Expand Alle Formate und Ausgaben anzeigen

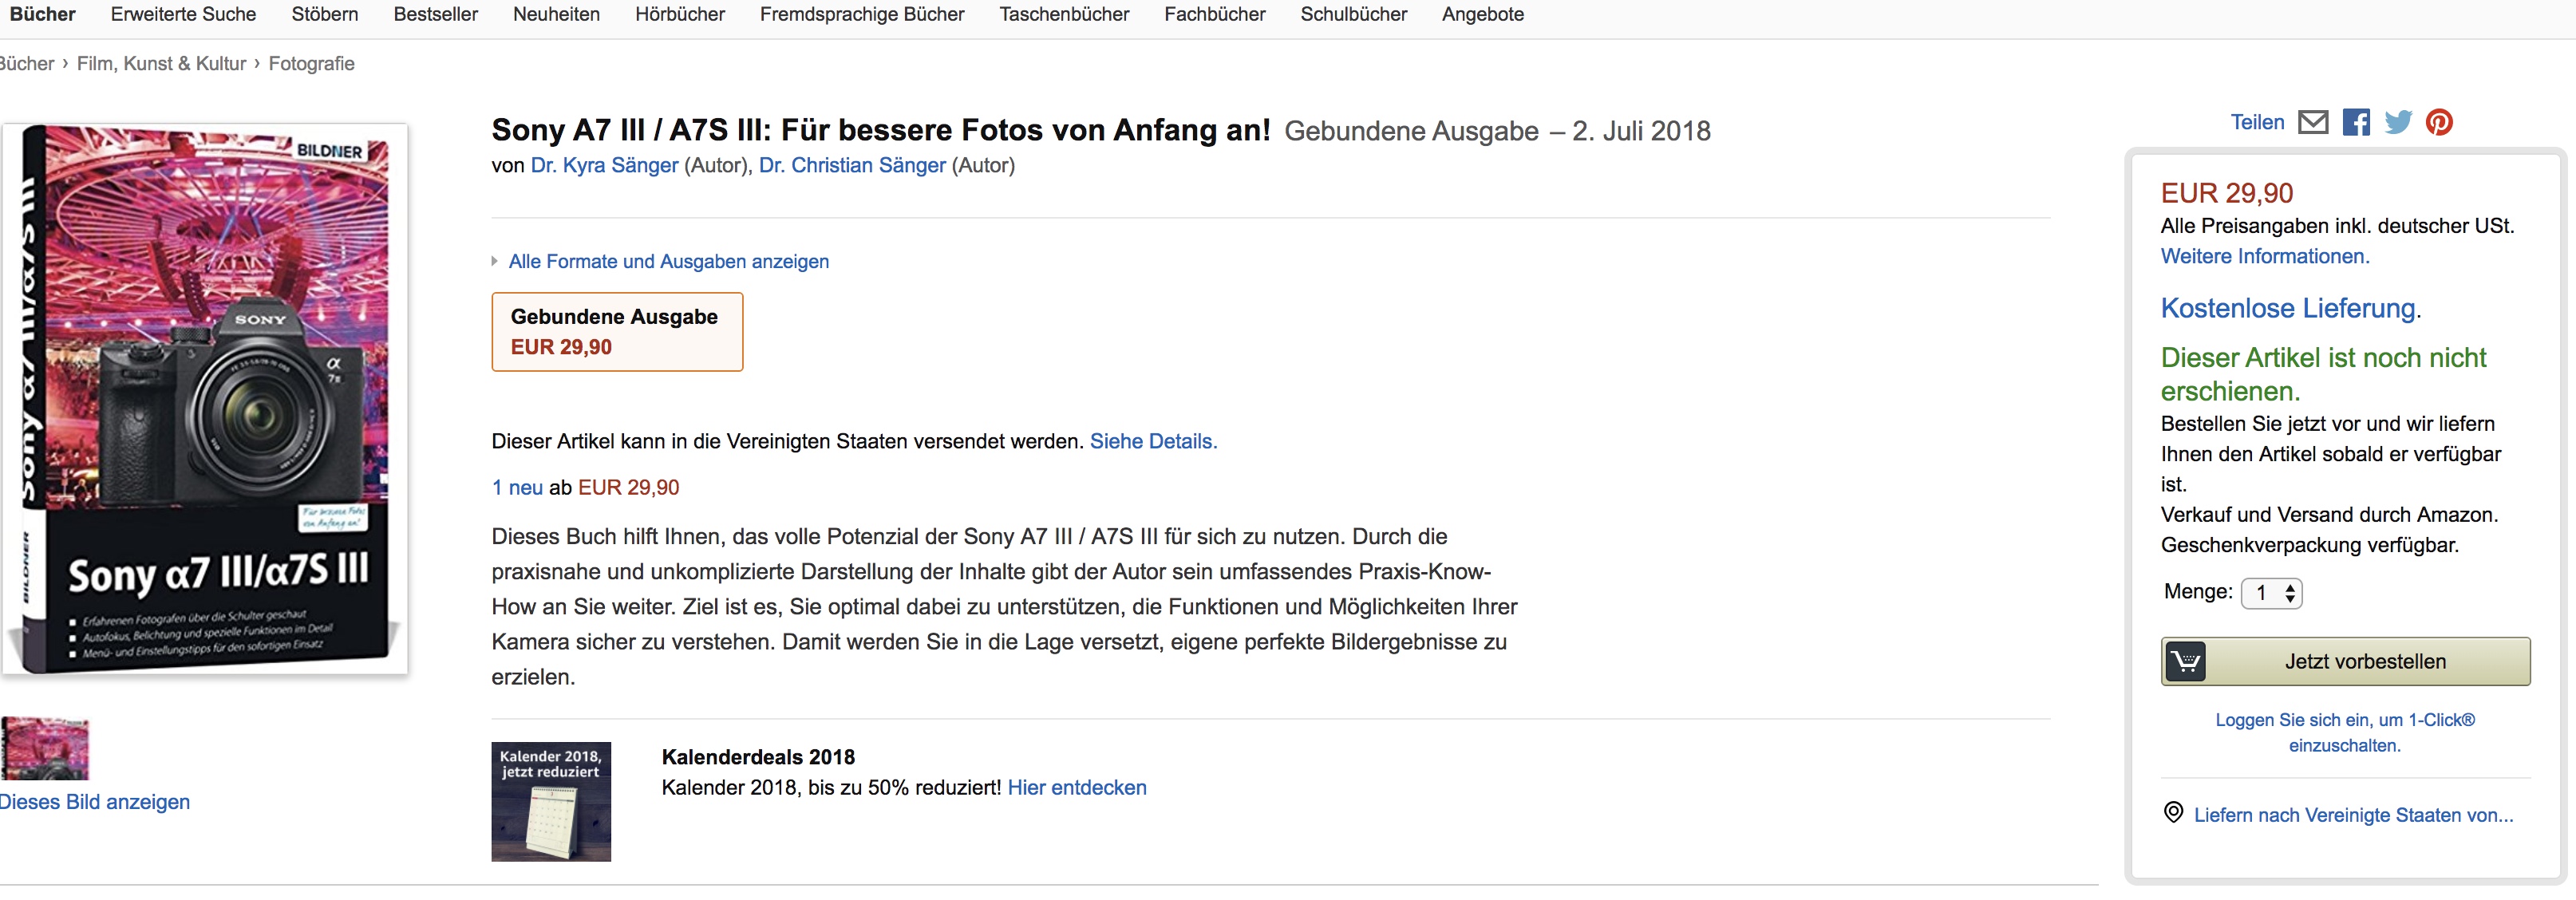pyautogui.click(x=668, y=262)
